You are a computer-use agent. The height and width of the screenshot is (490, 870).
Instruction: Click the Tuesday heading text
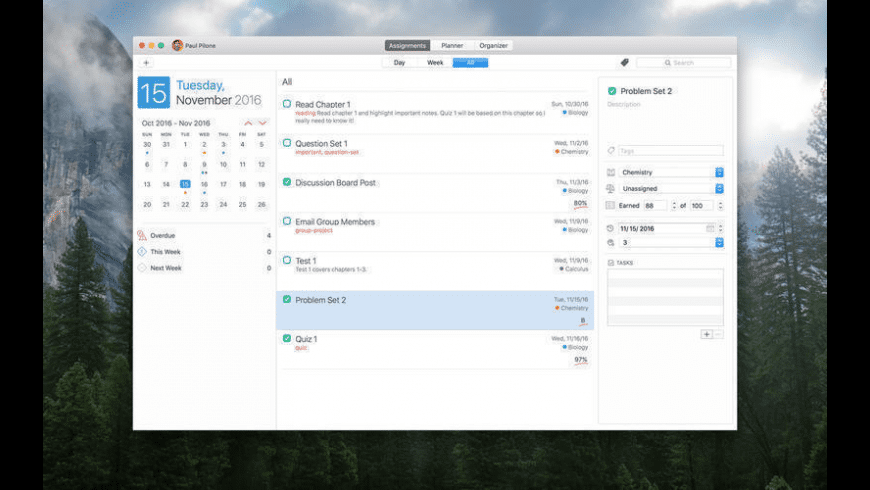tap(200, 85)
